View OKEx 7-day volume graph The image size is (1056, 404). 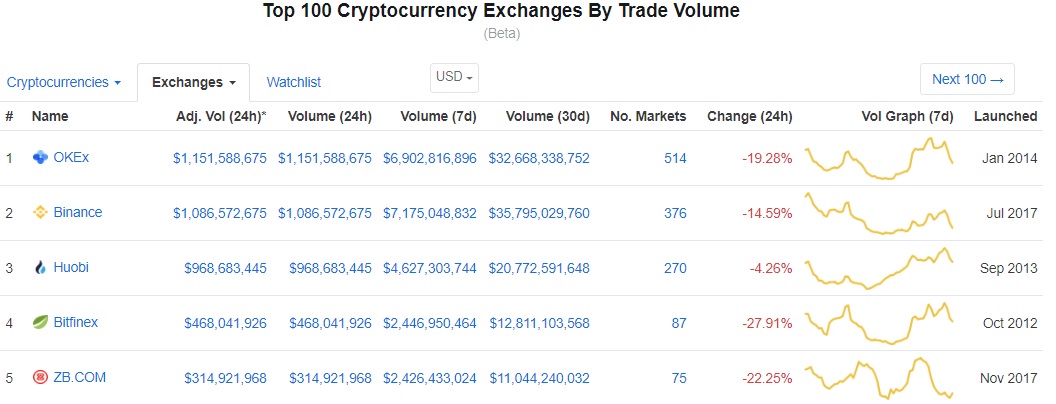pyautogui.click(x=880, y=158)
